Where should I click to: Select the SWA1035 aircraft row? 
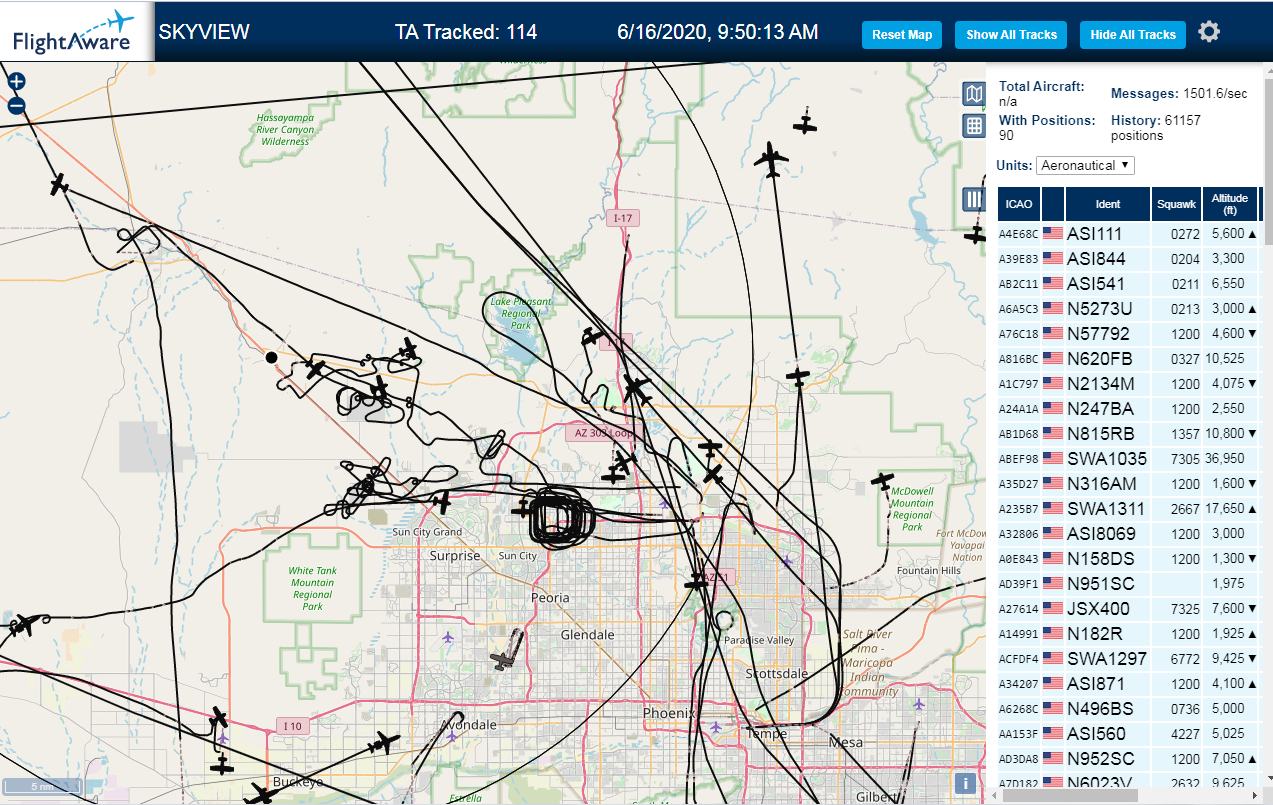click(x=1130, y=459)
